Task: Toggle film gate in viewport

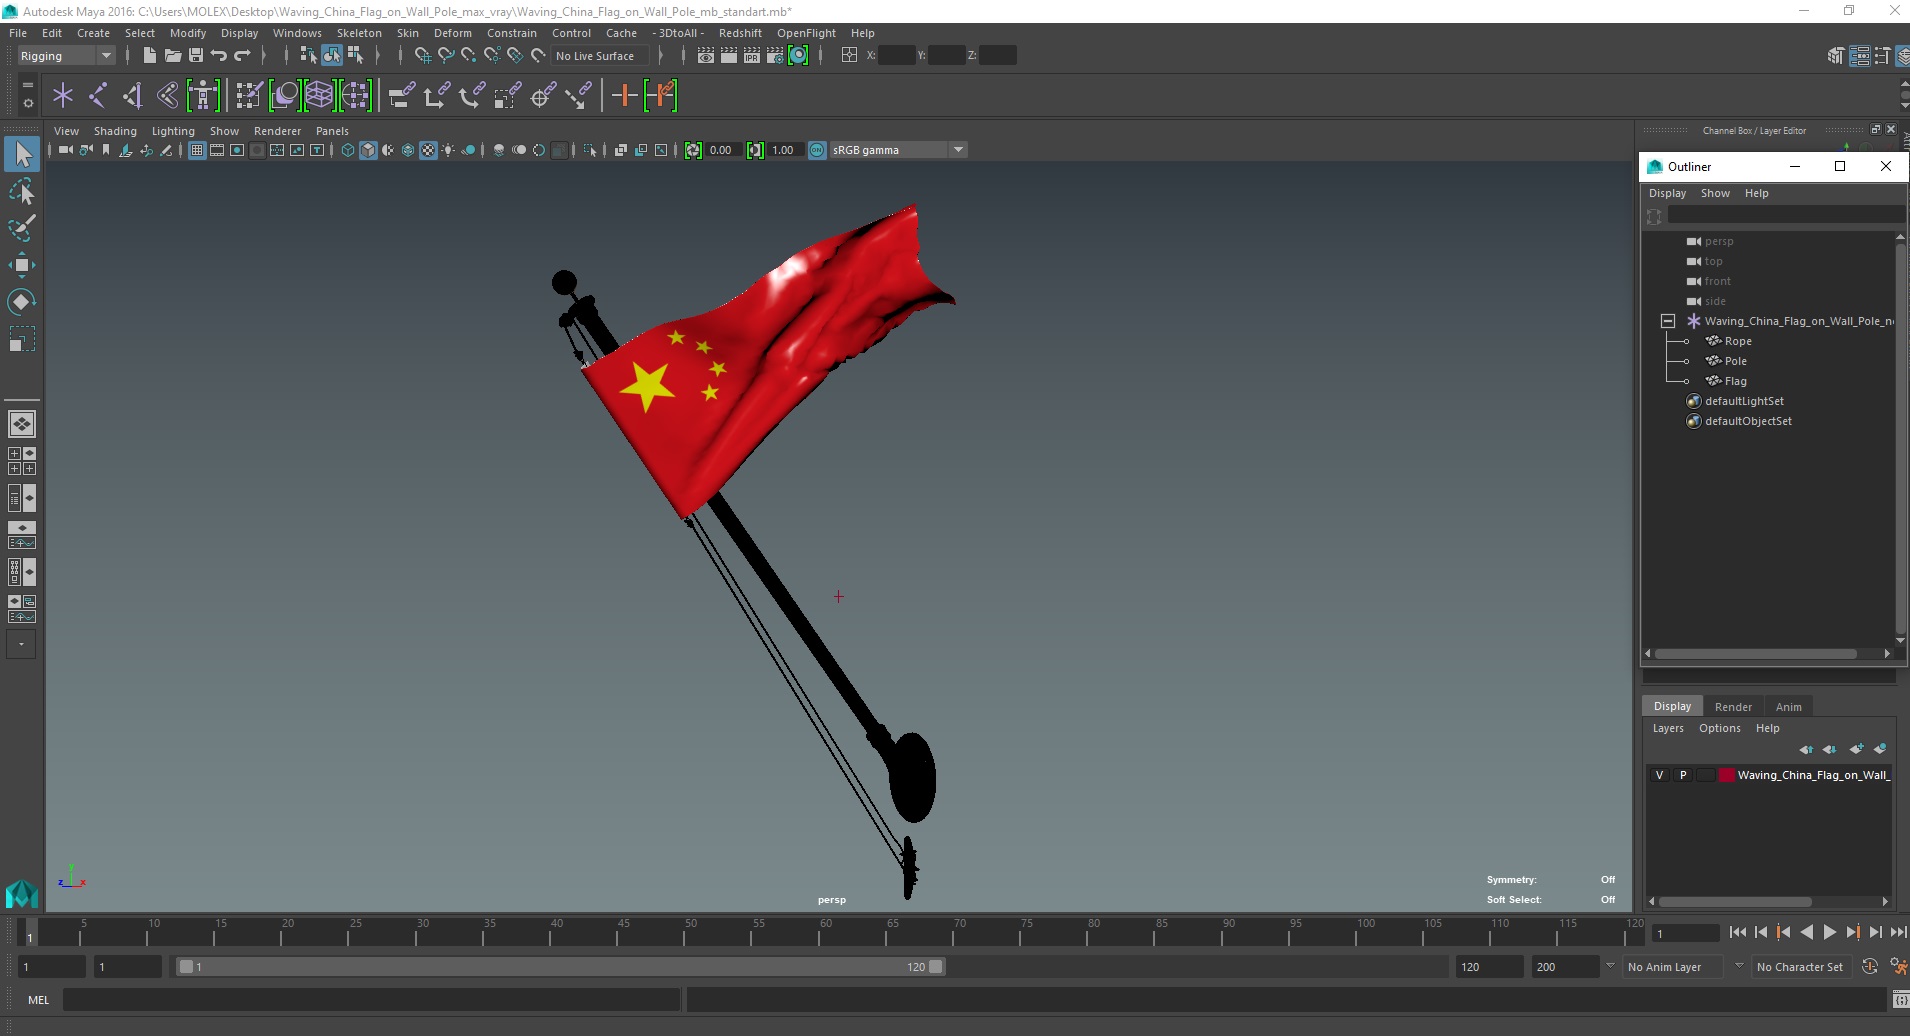Action: coord(217,150)
